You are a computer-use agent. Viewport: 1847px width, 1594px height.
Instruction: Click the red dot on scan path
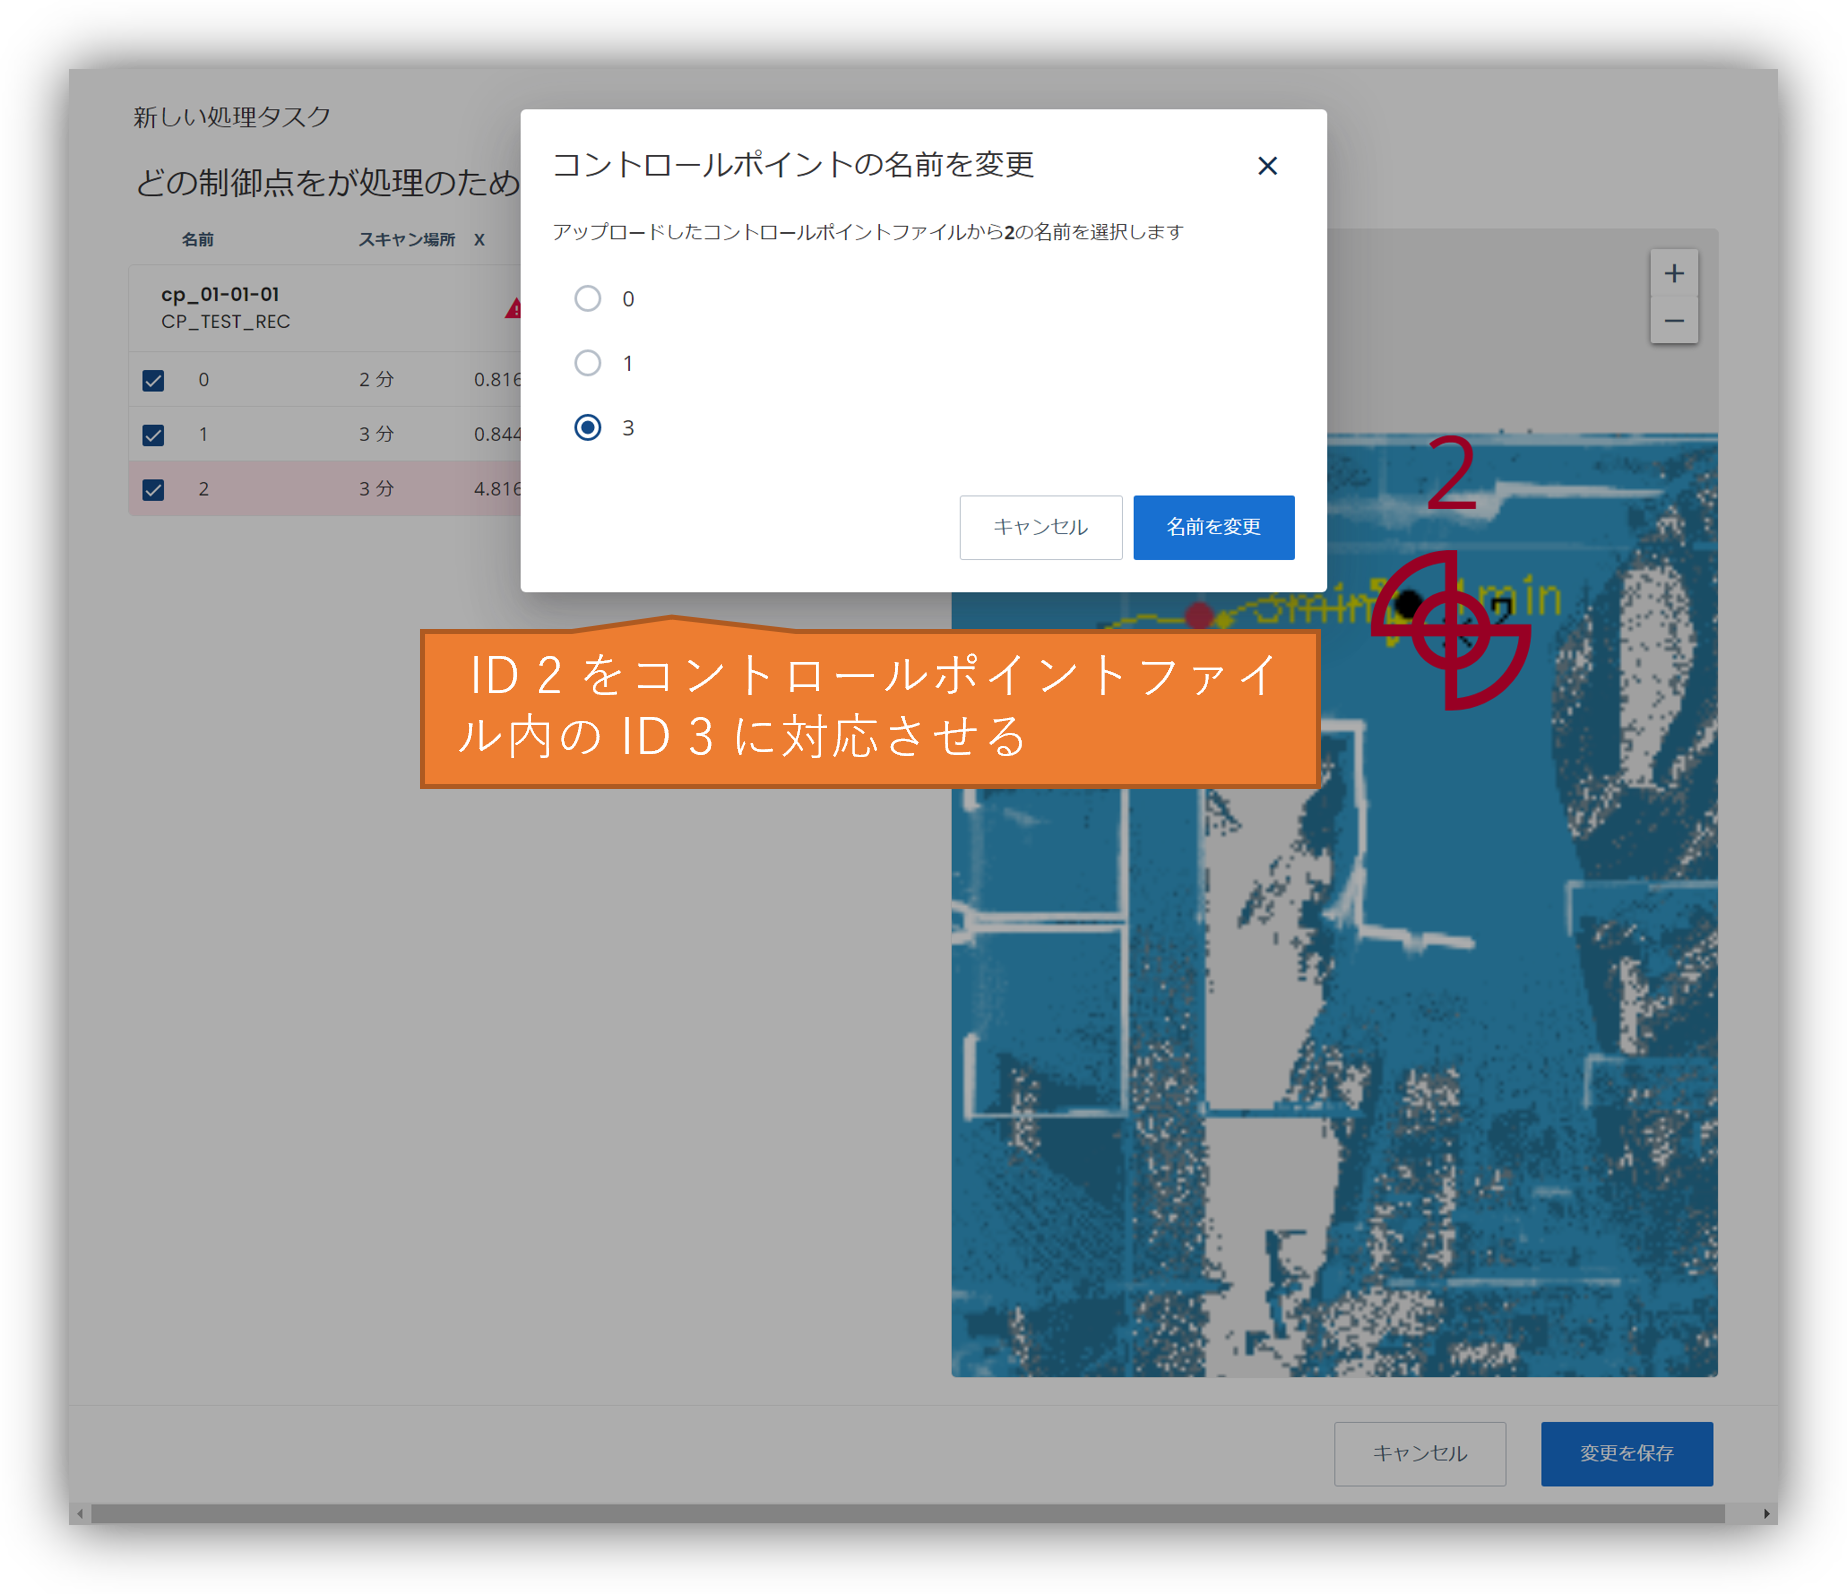click(1199, 615)
